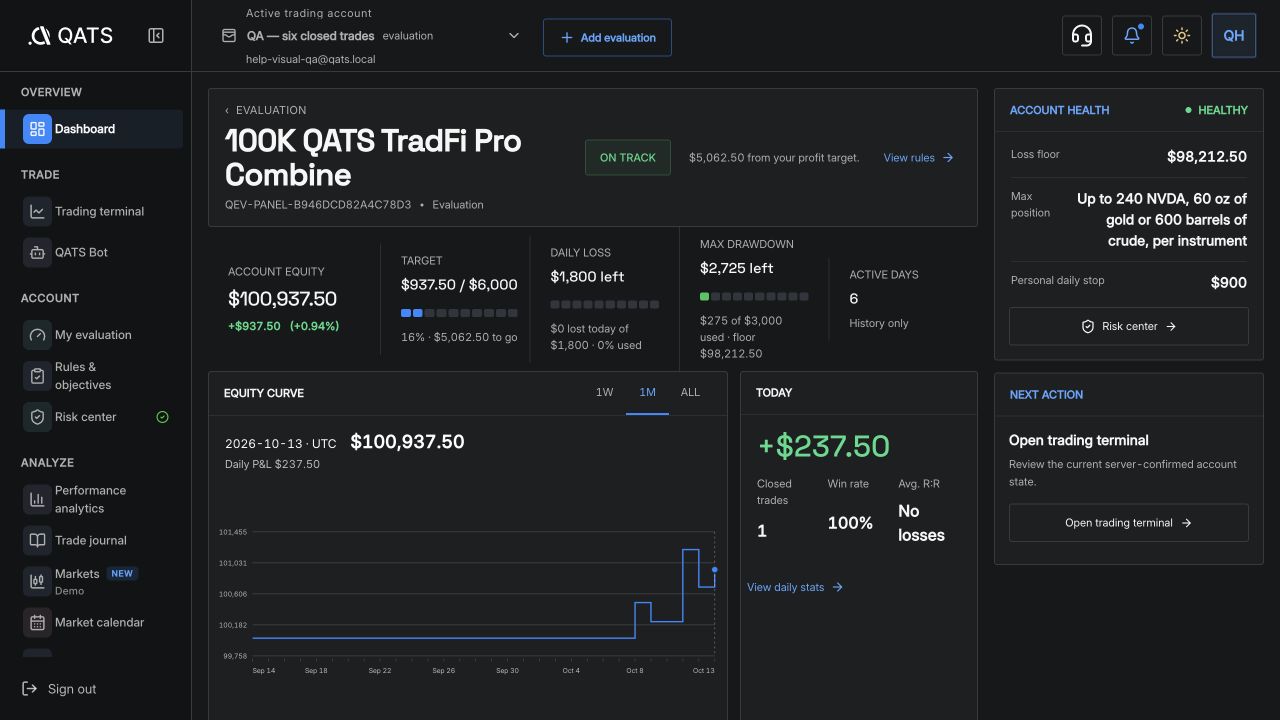This screenshot has height=720, width=1280.
Task: Select Trading terminal menu item
Action: [x=100, y=211]
